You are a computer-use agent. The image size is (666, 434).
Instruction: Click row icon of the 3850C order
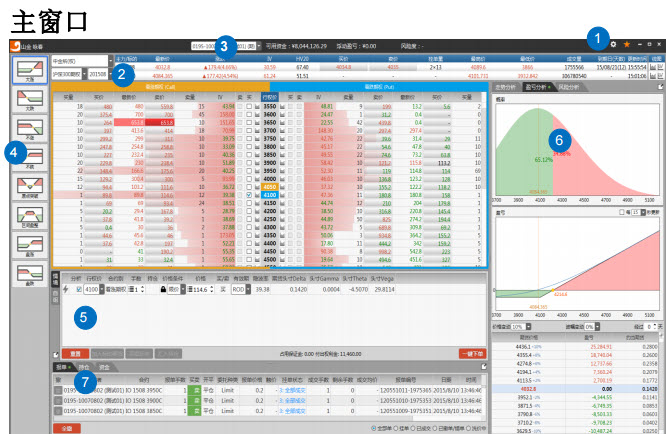coord(58,411)
